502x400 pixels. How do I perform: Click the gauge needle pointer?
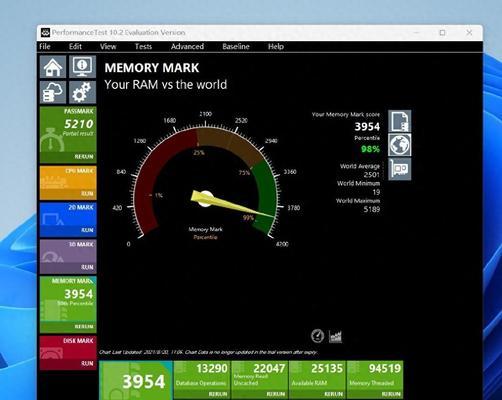[x=232, y=204]
